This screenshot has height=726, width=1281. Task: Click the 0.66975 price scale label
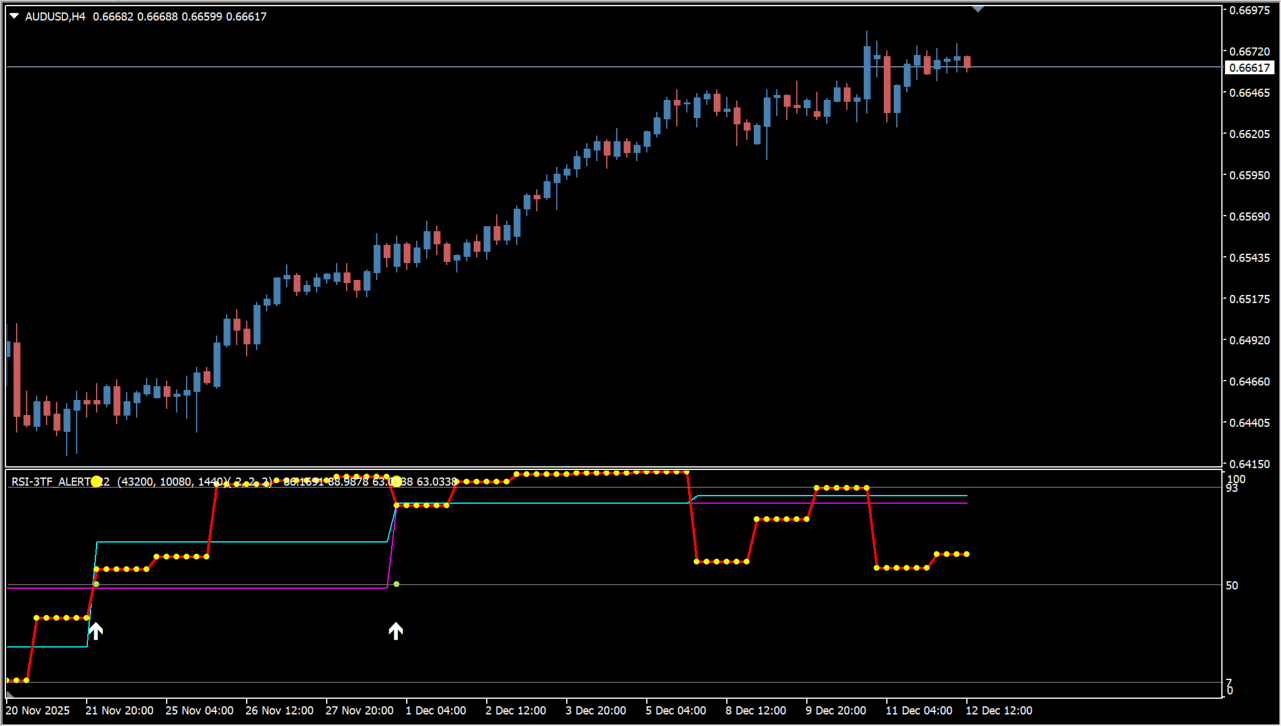pos(1248,11)
